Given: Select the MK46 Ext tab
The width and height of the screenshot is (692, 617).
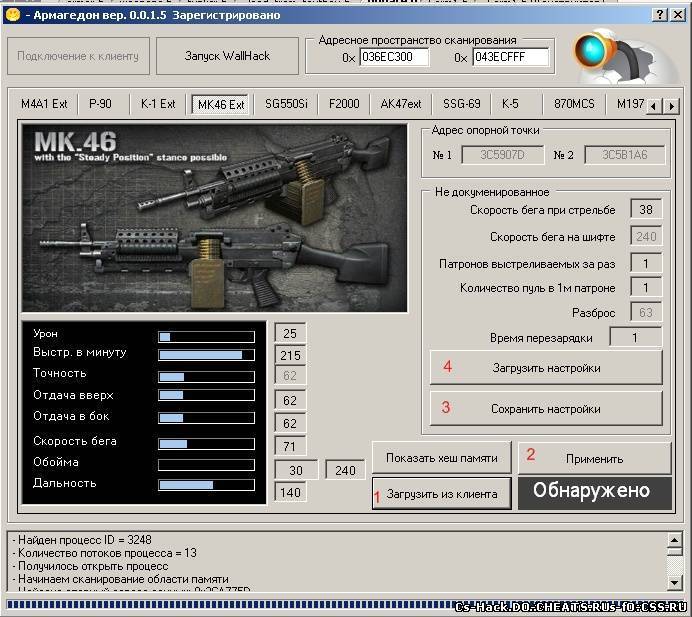Looking at the screenshot, I should (221, 105).
